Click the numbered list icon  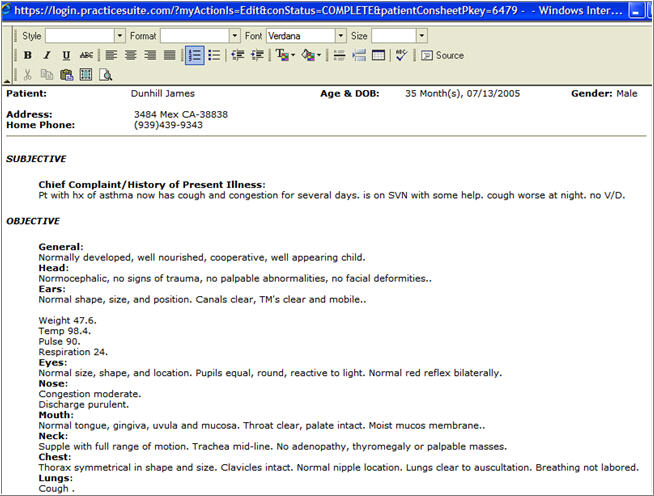pyautogui.click(x=194, y=55)
